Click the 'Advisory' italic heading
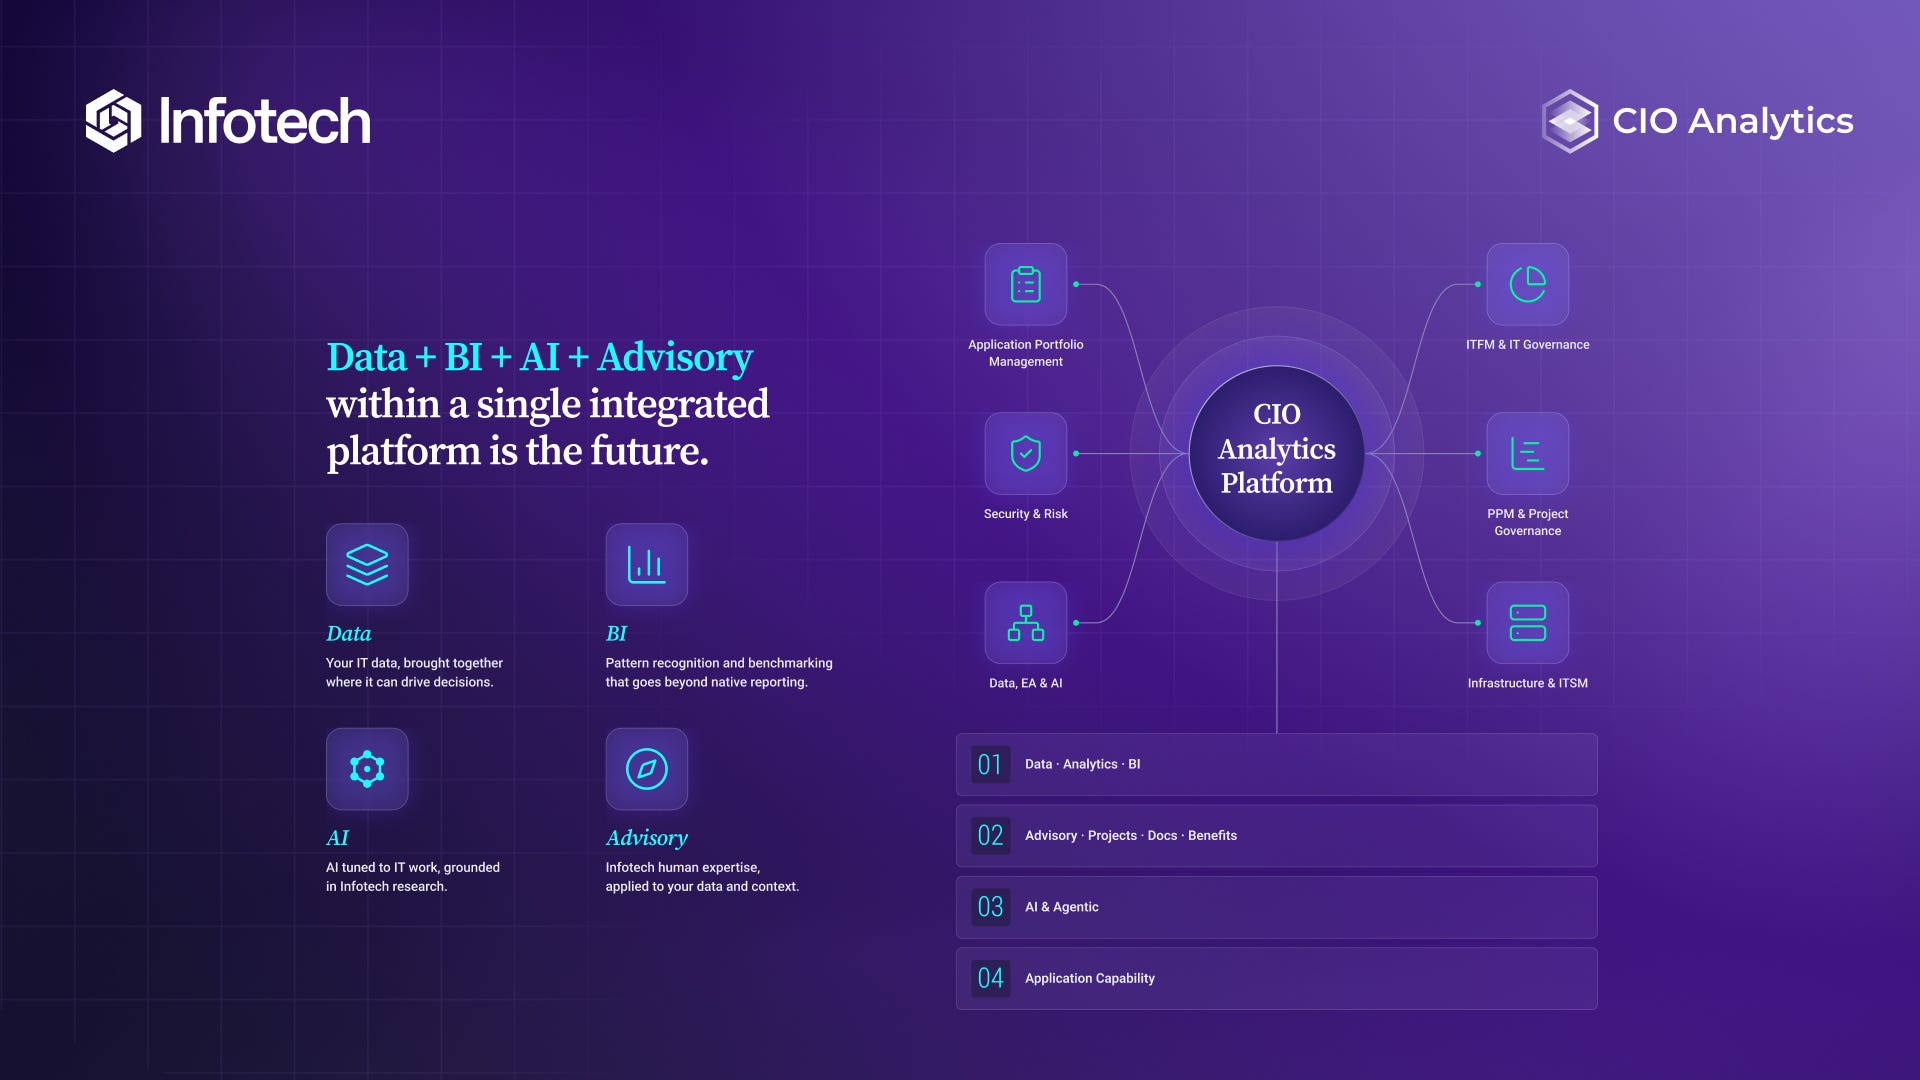The height and width of the screenshot is (1080, 1920). point(646,838)
